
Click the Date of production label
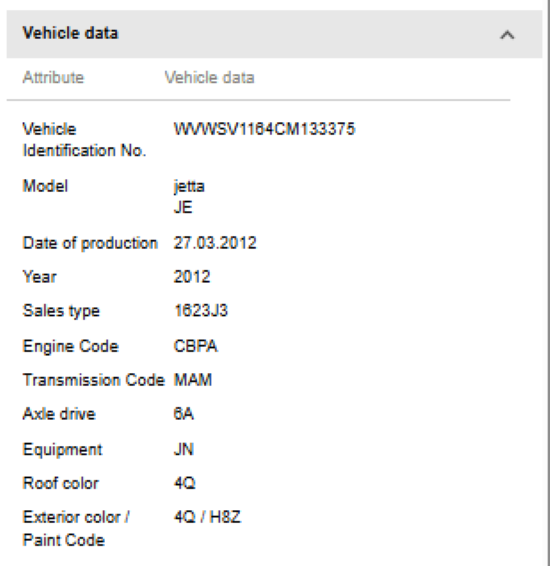pos(90,243)
